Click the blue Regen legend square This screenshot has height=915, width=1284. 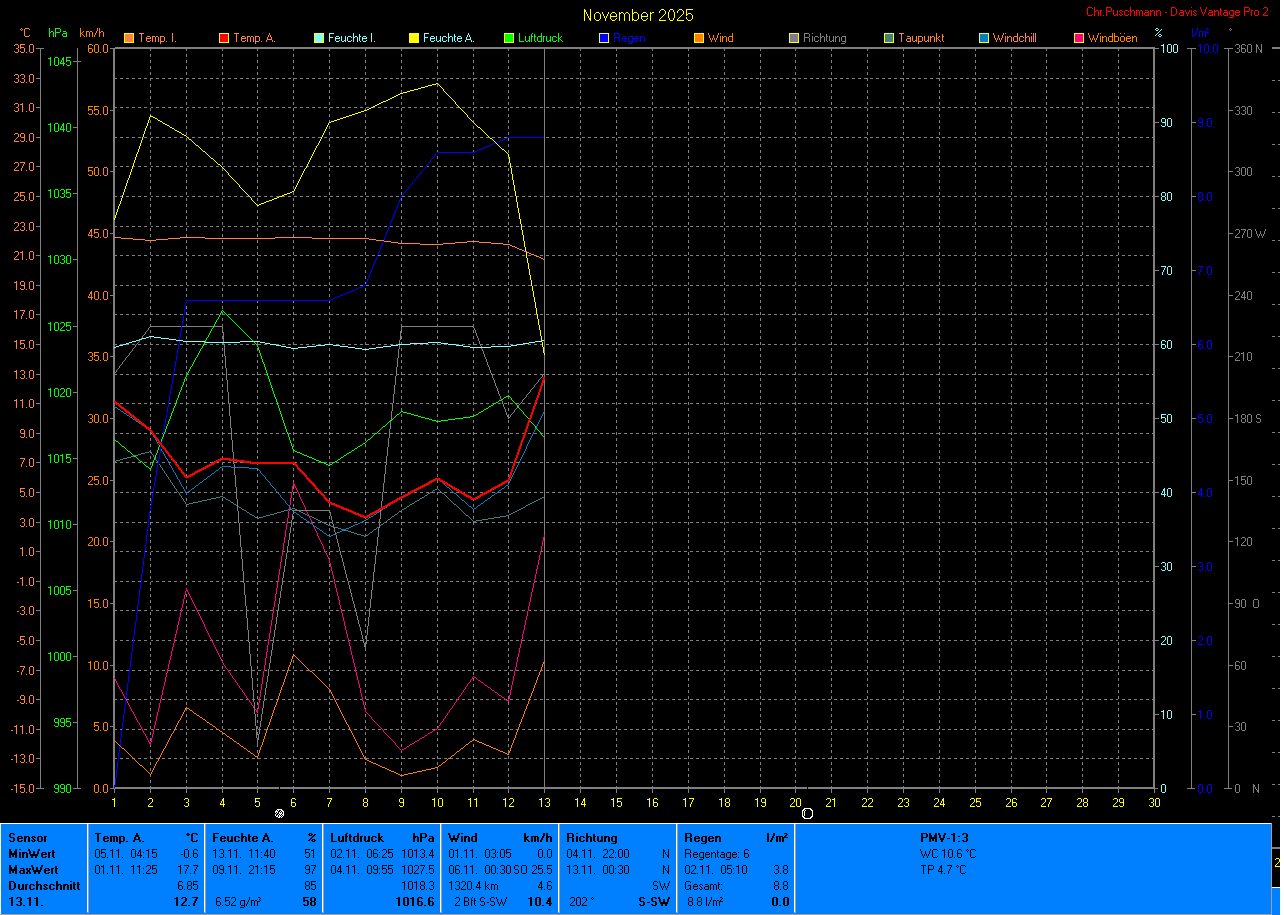click(603, 38)
